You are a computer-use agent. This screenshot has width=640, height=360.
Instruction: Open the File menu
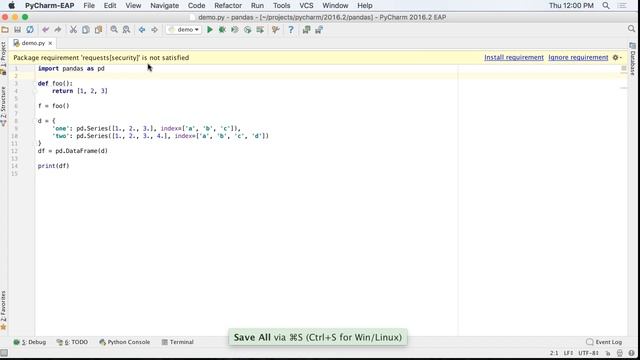tap(89, 6)
